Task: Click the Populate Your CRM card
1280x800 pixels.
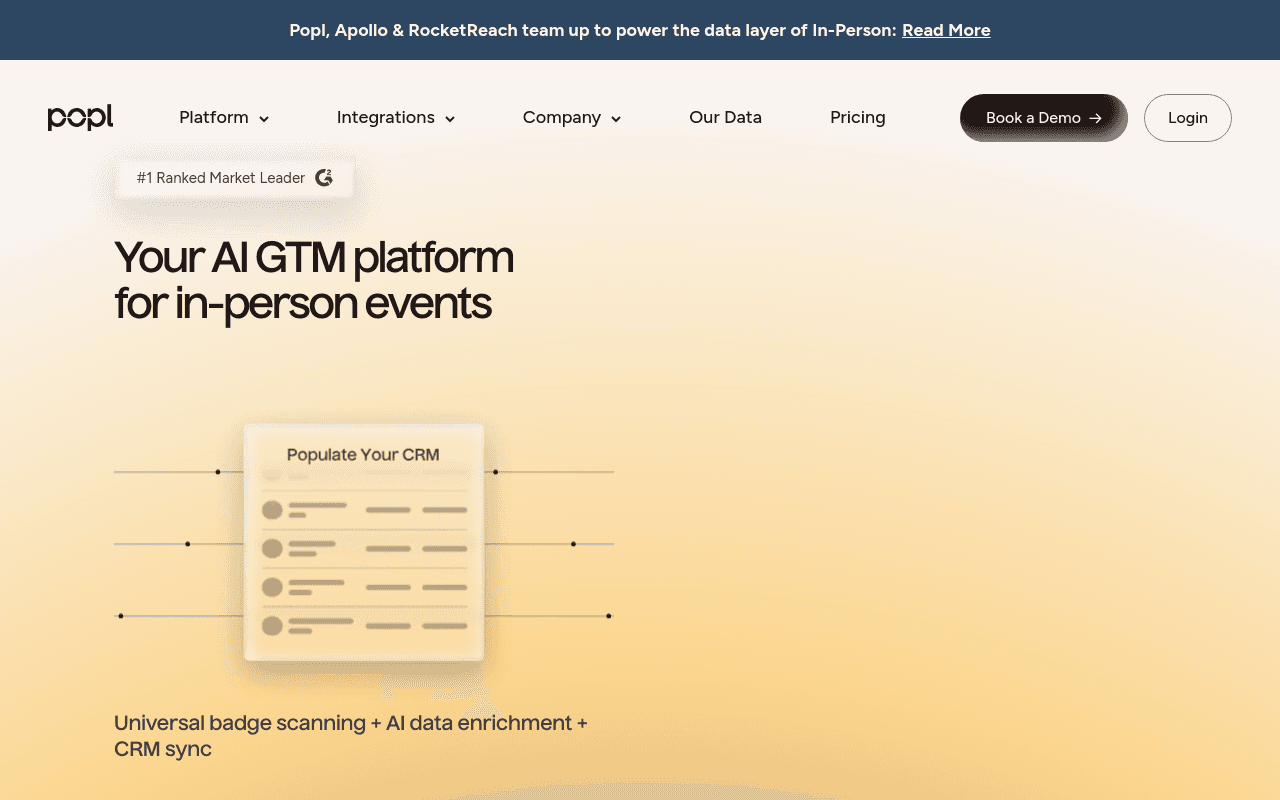Action: (364, 542)
